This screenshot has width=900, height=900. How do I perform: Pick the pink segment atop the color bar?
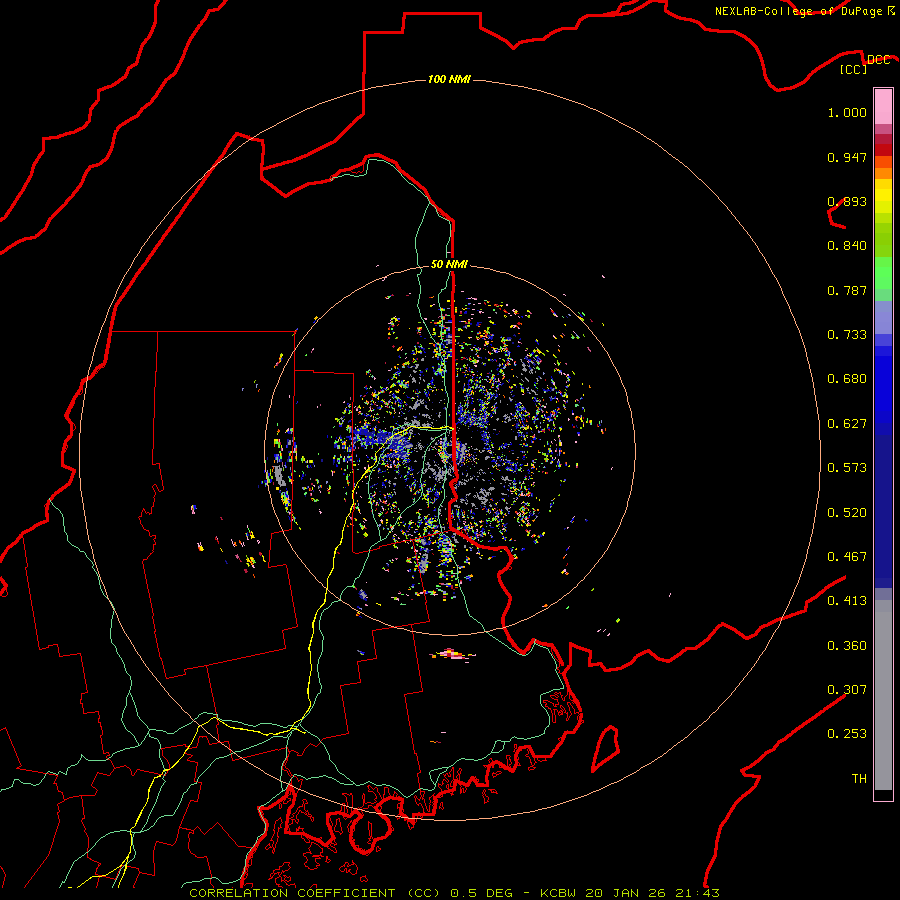pos(883,107)
